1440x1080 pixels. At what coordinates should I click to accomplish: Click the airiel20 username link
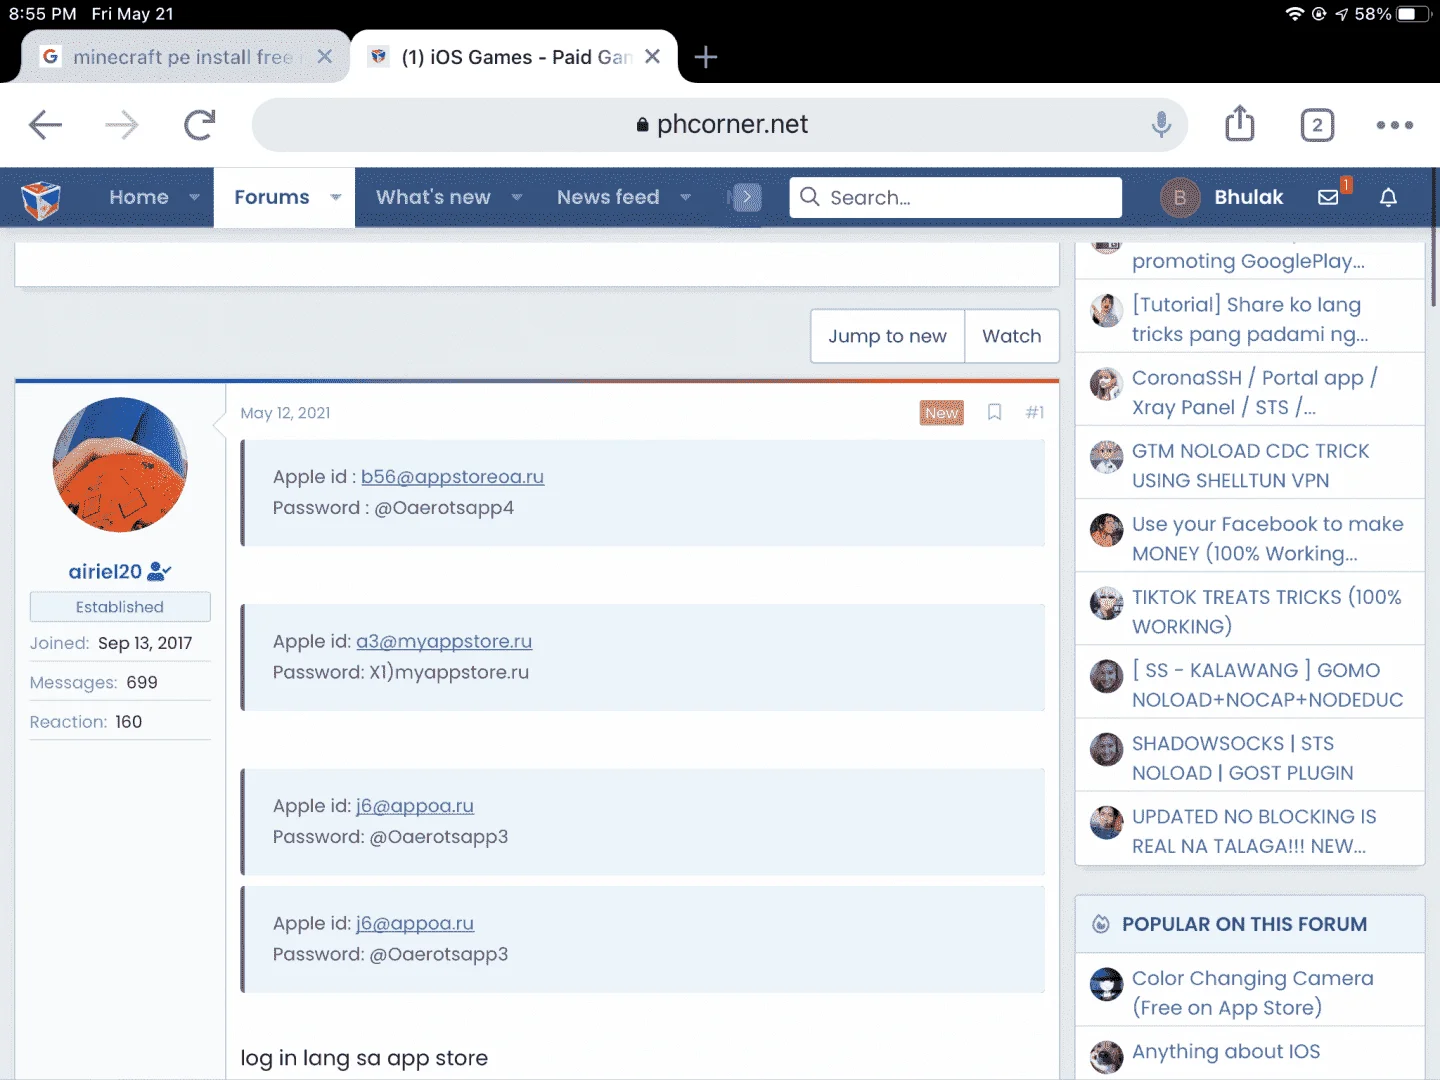(x=105, y=571)
